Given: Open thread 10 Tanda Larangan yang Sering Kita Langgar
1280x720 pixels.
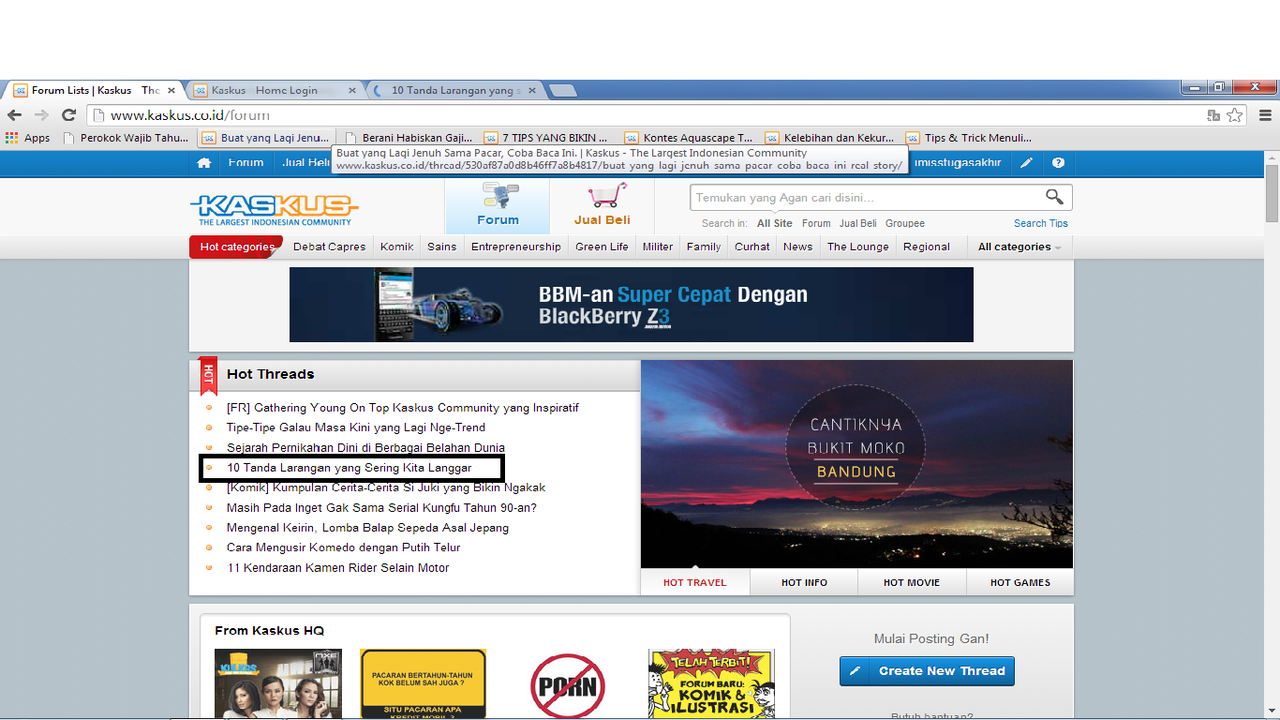Looking at the screenshot, I should coord(349,467).
